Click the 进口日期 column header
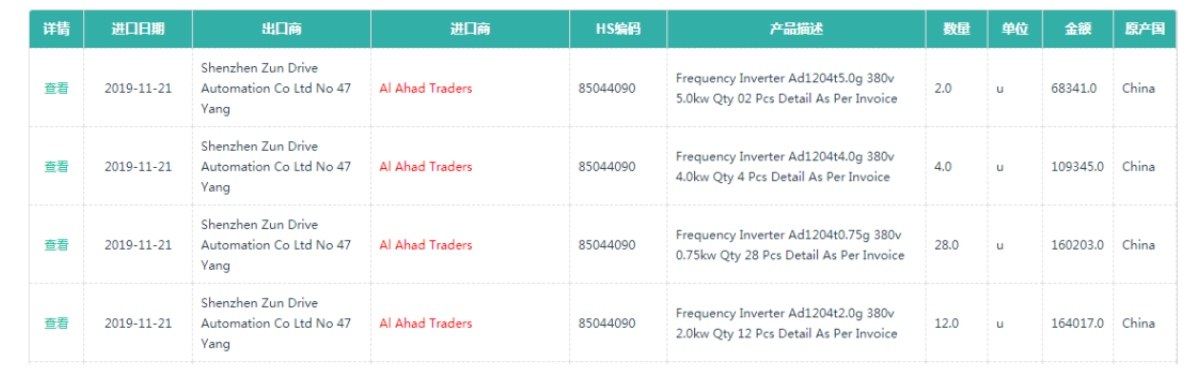 (138, 29)
